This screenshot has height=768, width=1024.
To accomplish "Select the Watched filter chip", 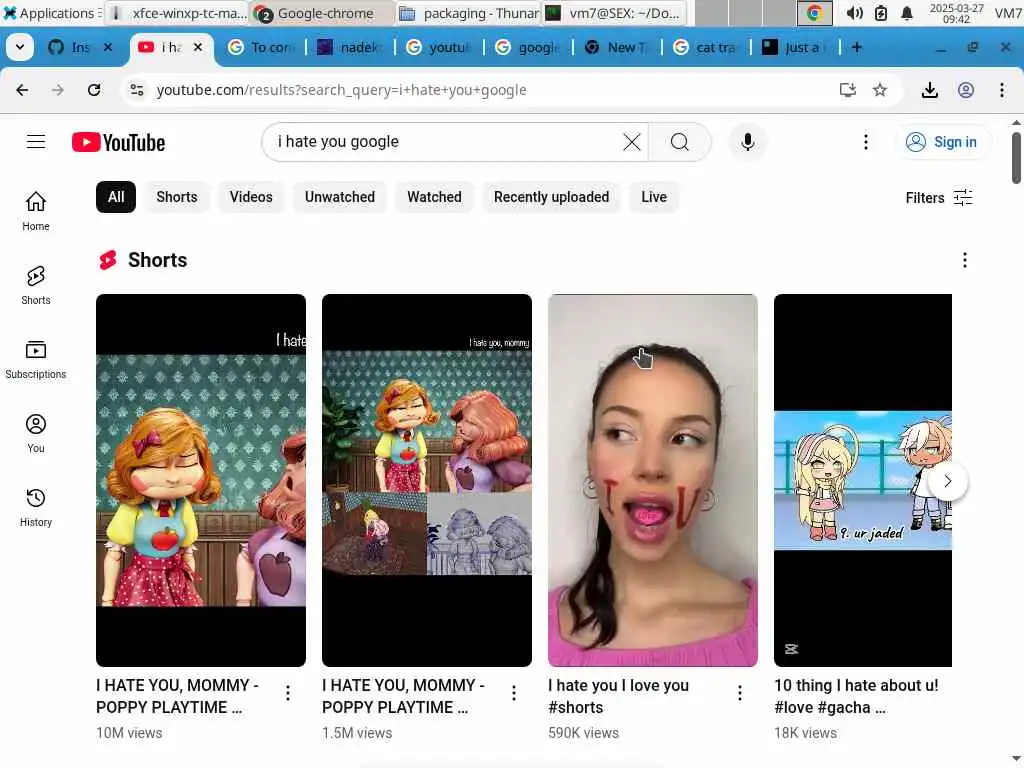I will pos(434,197).
